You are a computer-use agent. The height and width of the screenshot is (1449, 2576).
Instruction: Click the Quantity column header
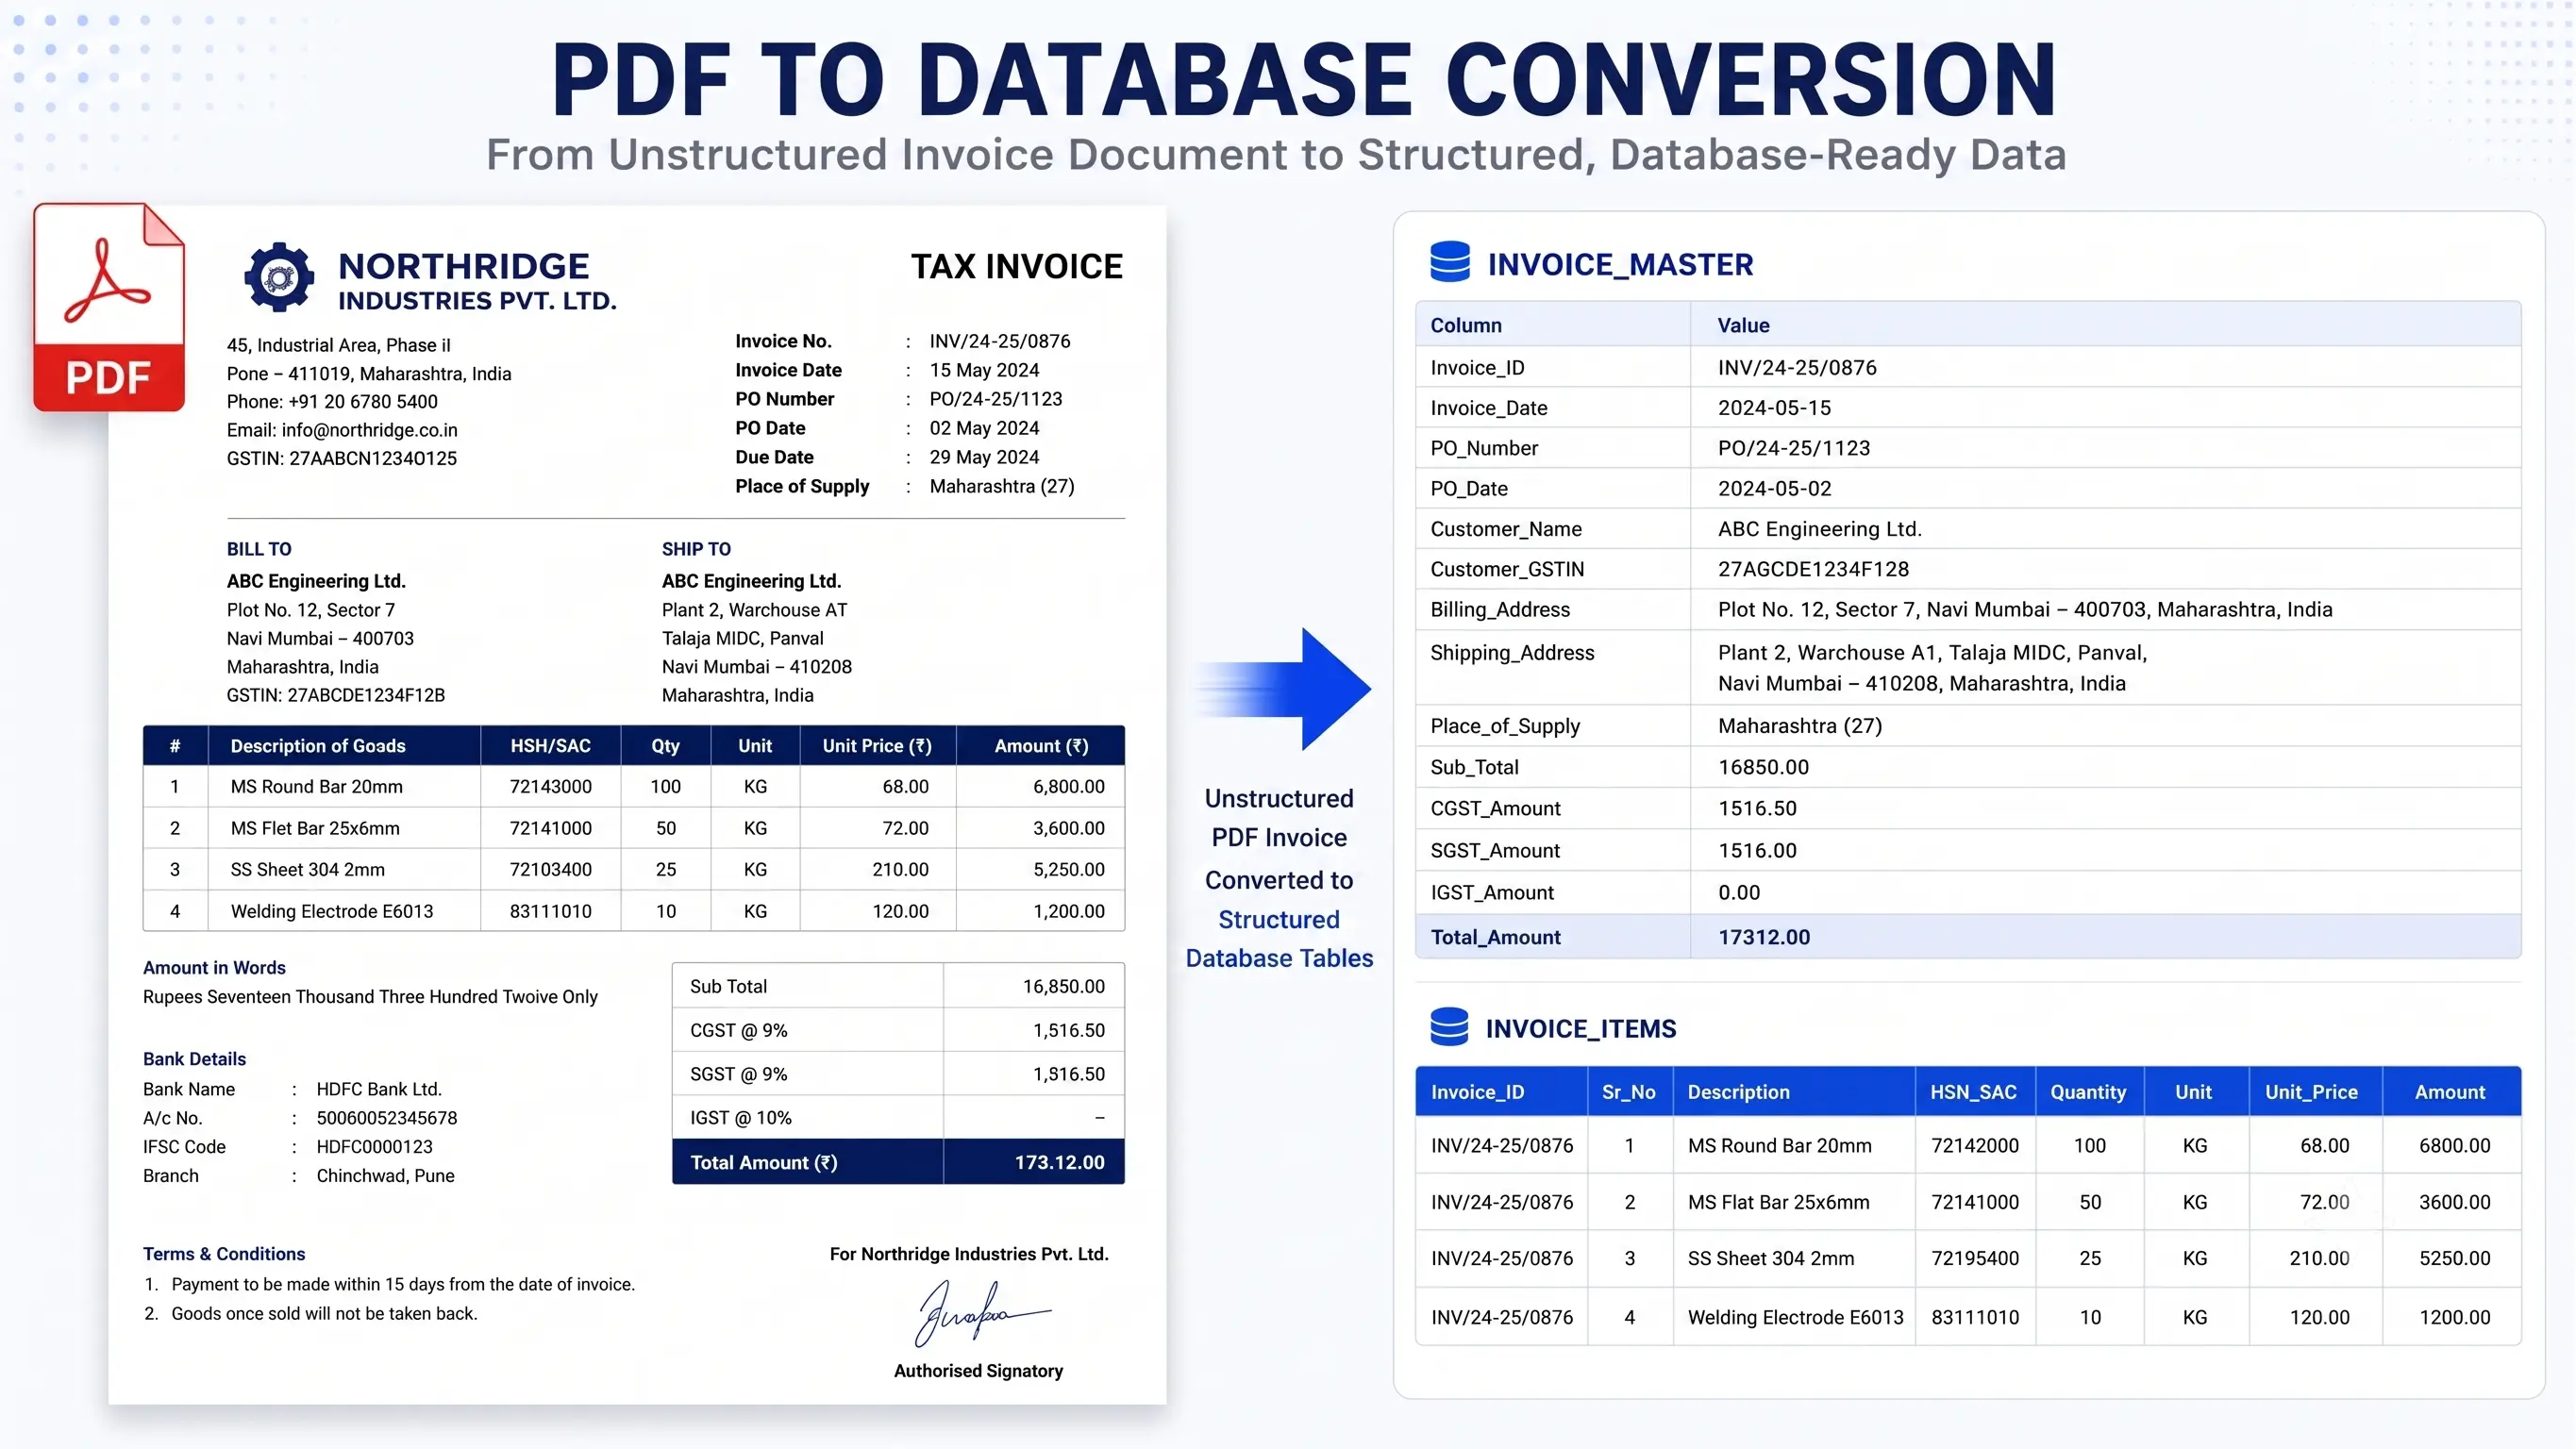[x=2088, y=1092]
